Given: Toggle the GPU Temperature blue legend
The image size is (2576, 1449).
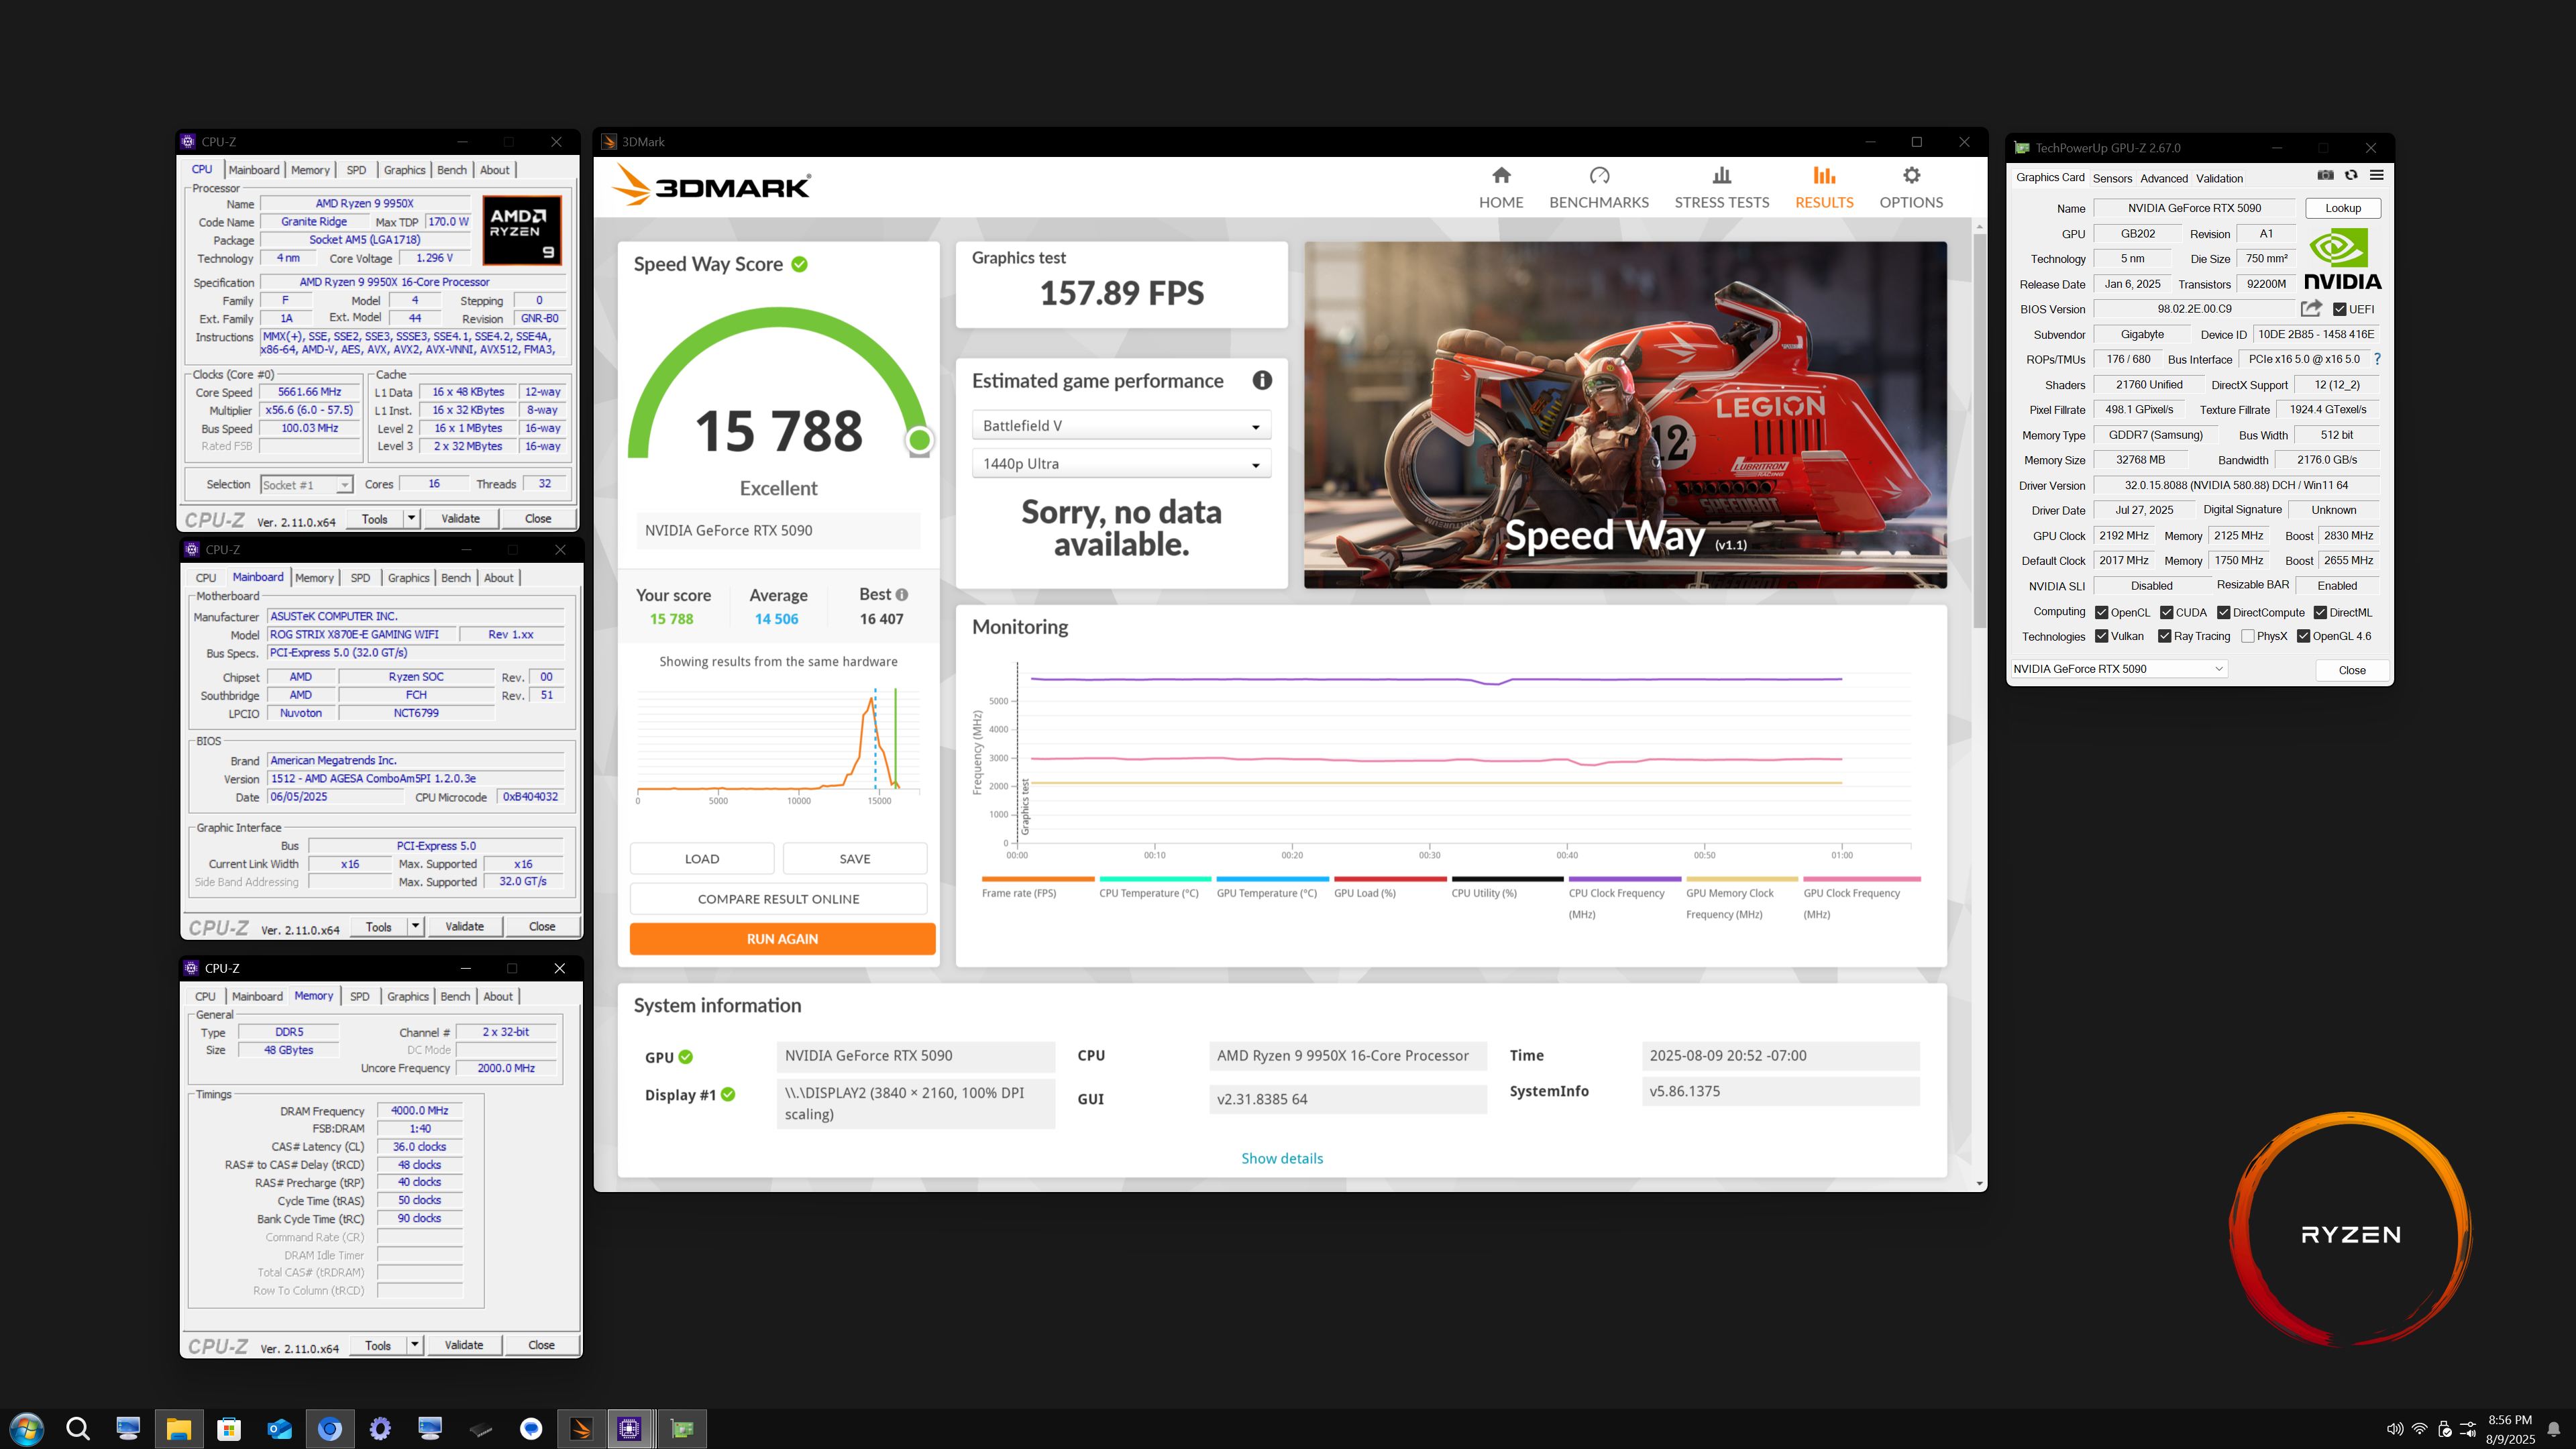Looking at the screenshot, I should click(x=1272, y=888).
